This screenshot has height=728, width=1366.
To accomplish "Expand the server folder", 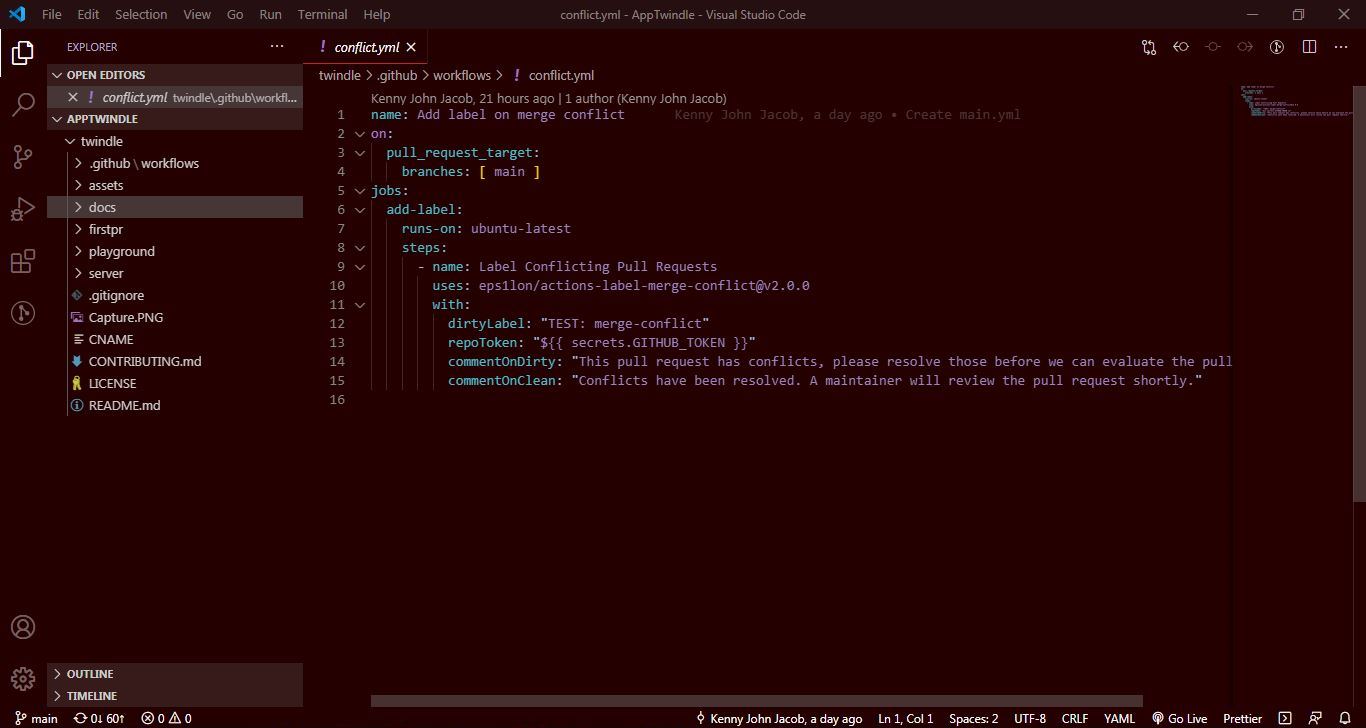I will 175,273.
